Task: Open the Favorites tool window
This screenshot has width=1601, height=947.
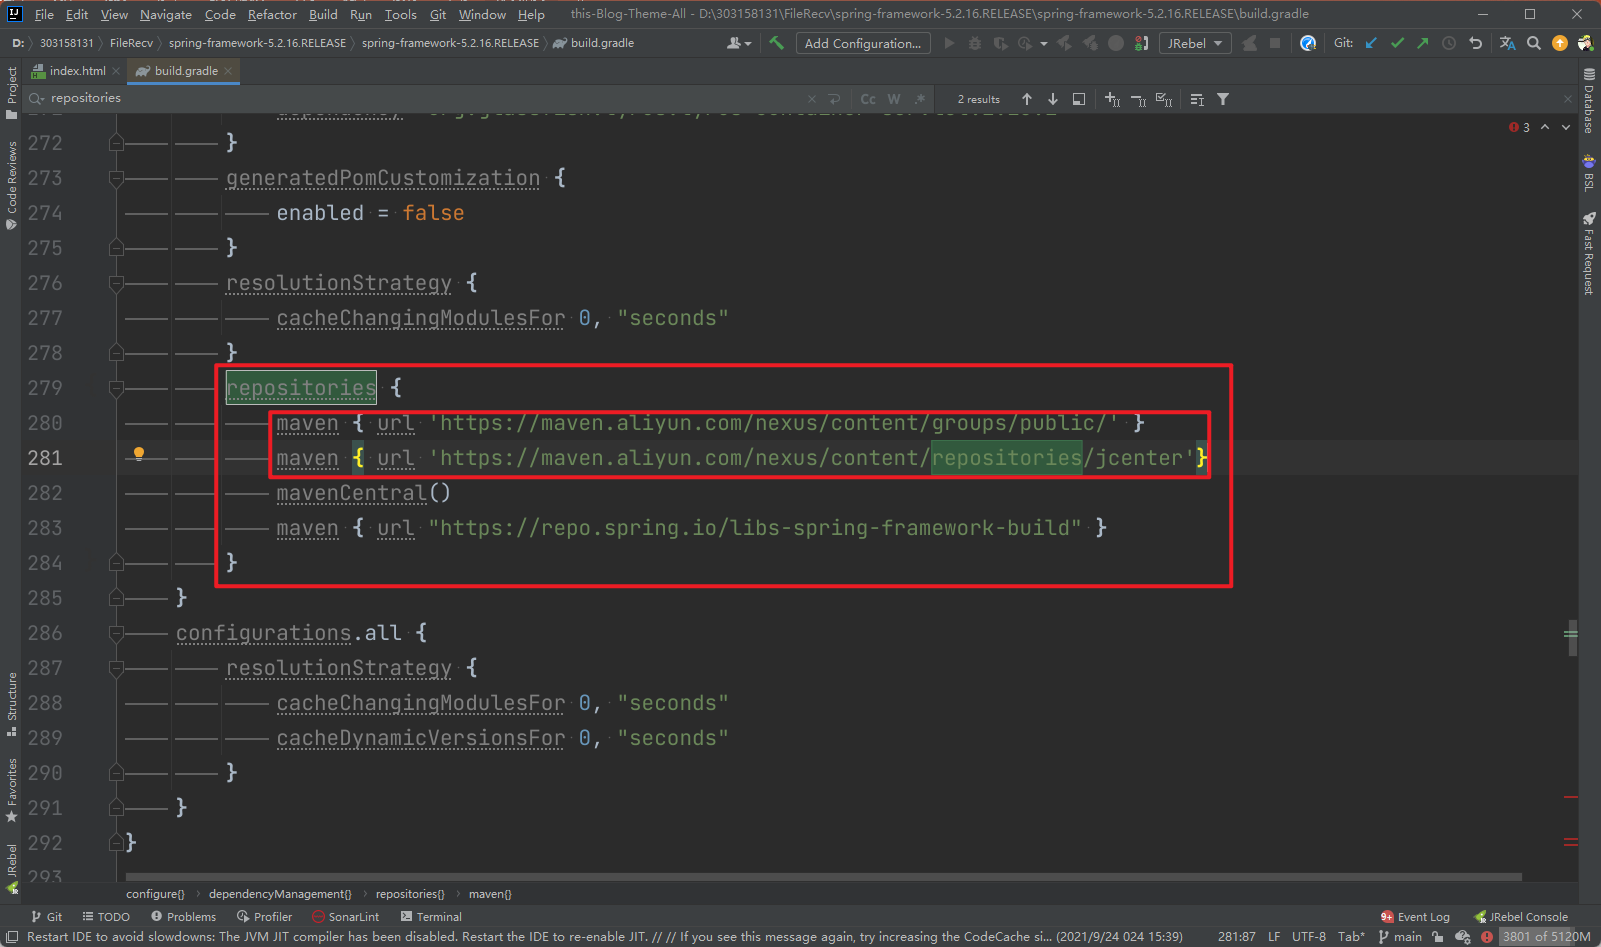Action: 11,790
